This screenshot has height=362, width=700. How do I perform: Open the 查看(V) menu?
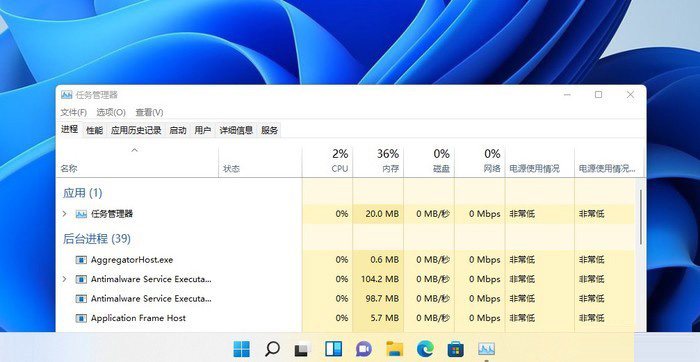150,112
